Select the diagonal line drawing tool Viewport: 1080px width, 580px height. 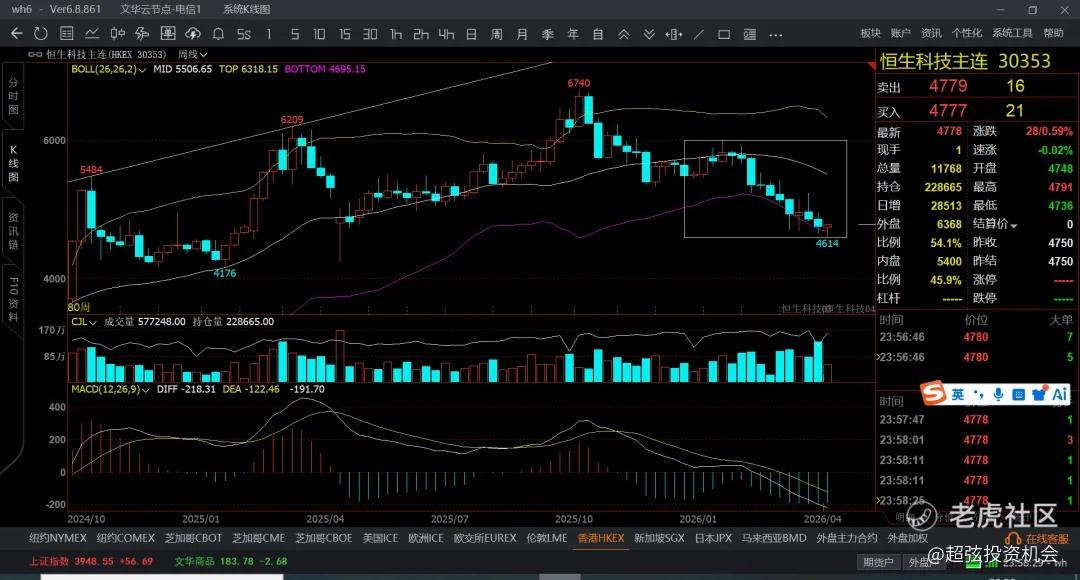[699, 34]
